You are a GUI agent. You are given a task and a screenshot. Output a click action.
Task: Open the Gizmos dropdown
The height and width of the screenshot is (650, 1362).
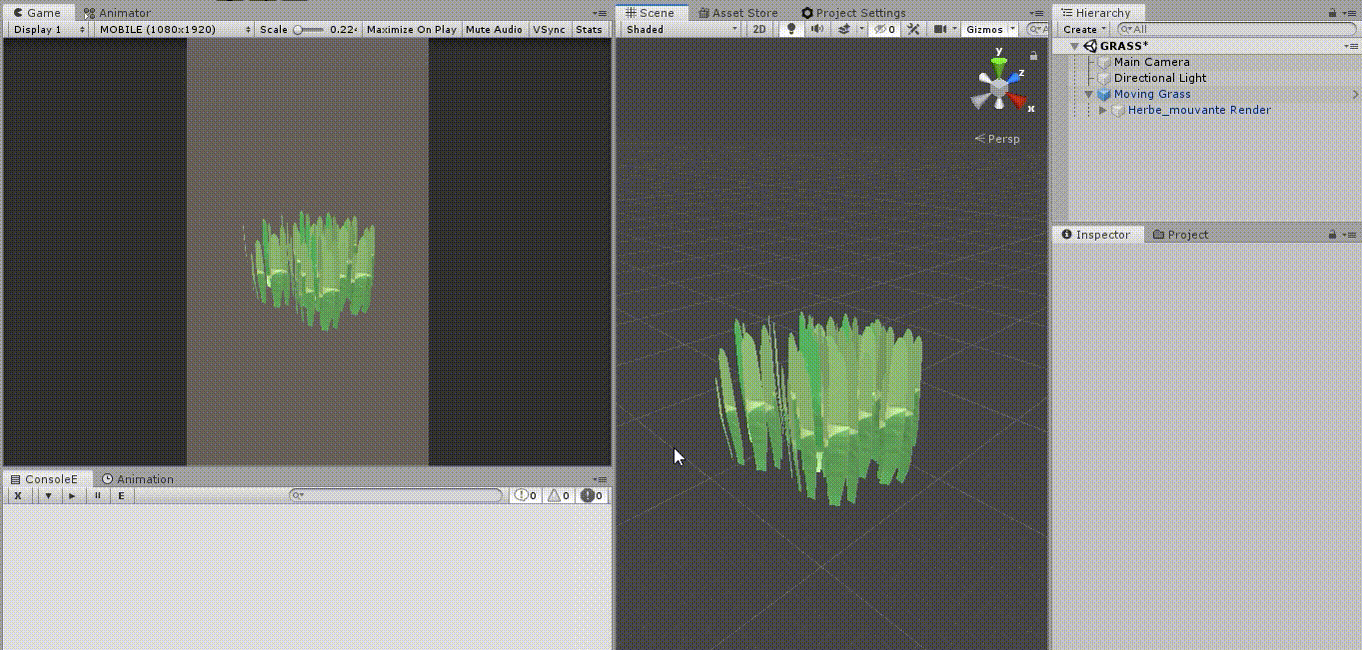[x=990, y=29]
